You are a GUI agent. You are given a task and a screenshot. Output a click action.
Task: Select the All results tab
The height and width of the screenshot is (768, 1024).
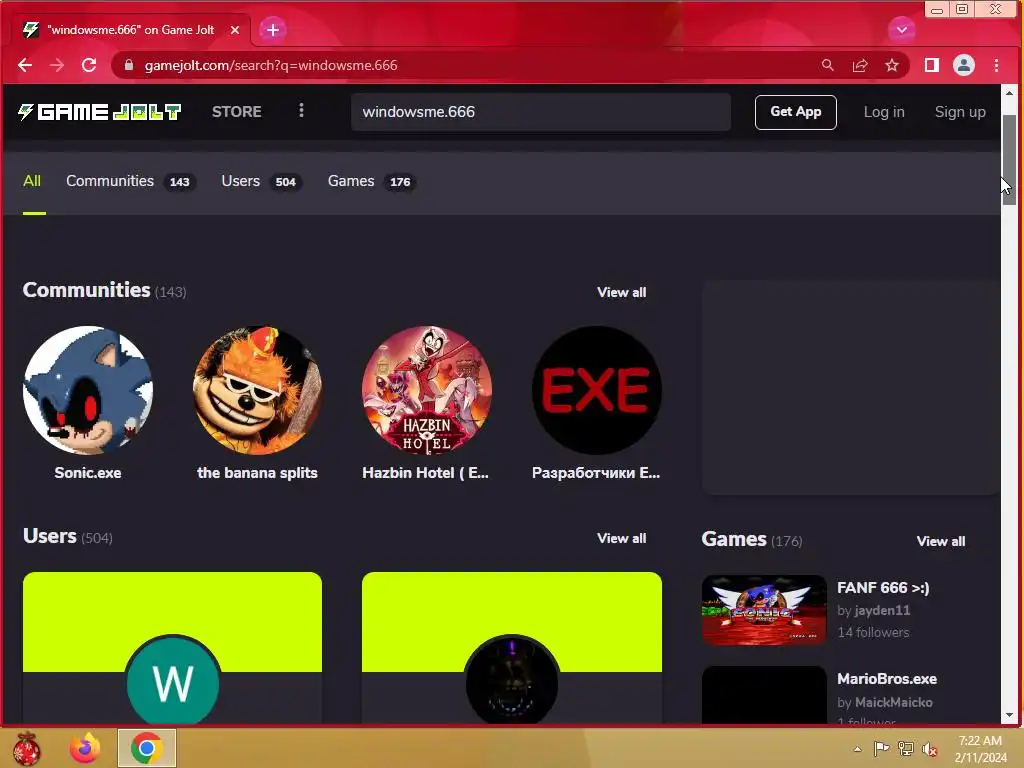point(32,181)
